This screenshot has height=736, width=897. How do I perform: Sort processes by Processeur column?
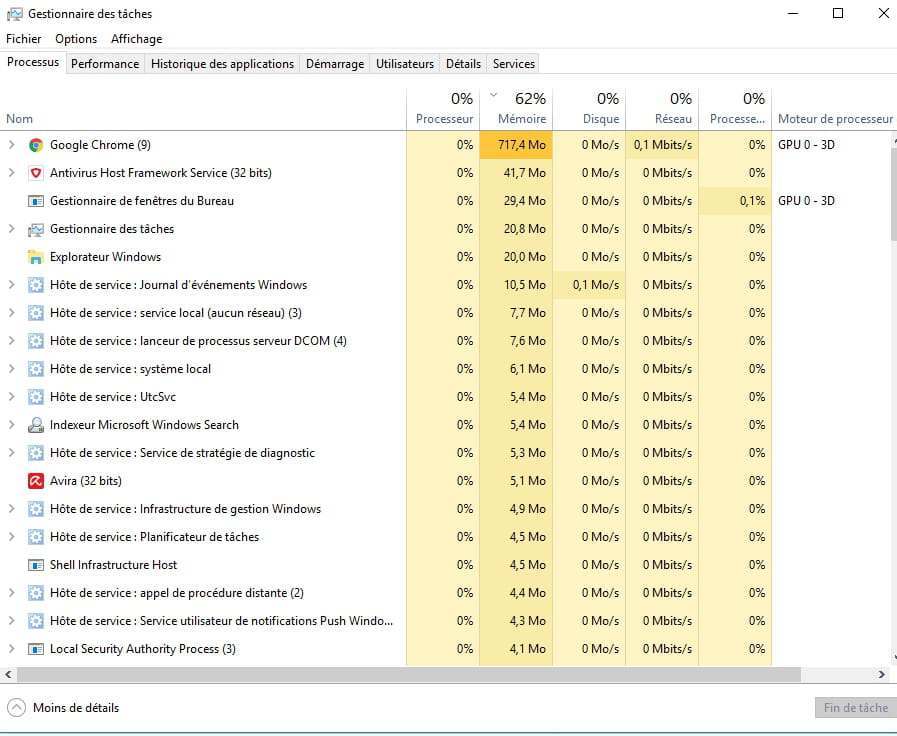click(x=443, y=110)
